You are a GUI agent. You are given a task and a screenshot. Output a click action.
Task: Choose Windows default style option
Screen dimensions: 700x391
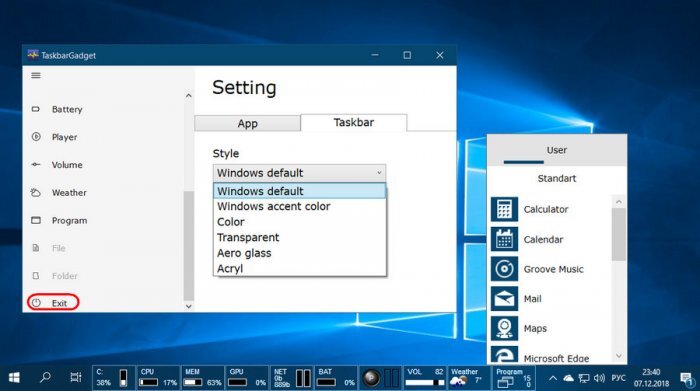click(299, 191)
